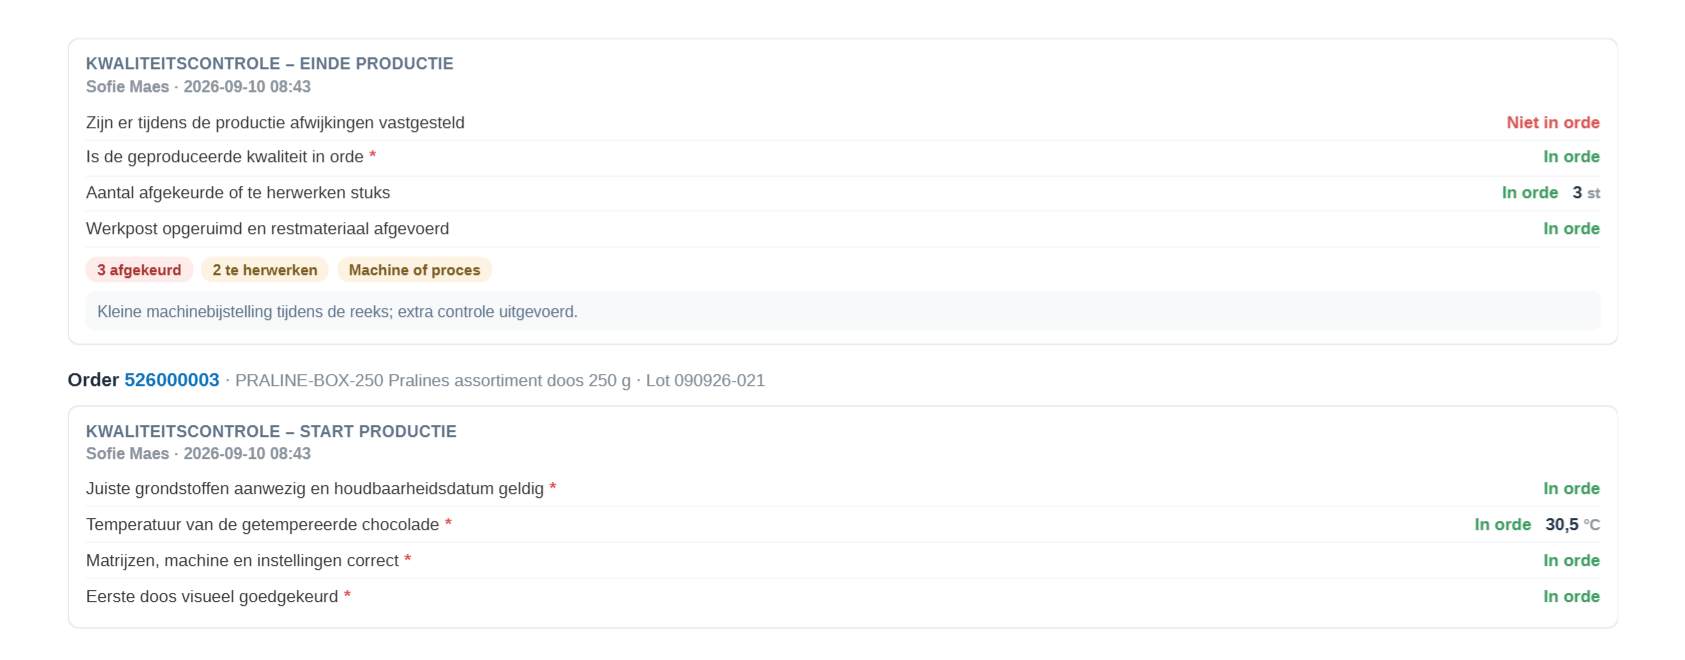1685x660 pixels.
Task: Select "Werkpost opgeruimd en restmateriaal afgevoerd" label
Action: click(x=267, y=228)
